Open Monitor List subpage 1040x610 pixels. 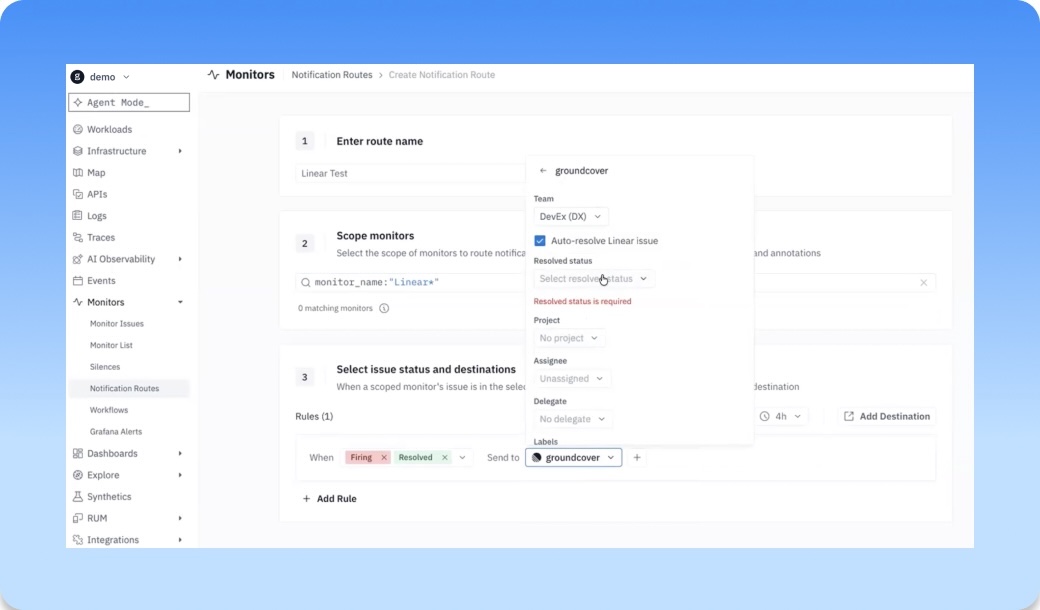[x=111, y=345]
